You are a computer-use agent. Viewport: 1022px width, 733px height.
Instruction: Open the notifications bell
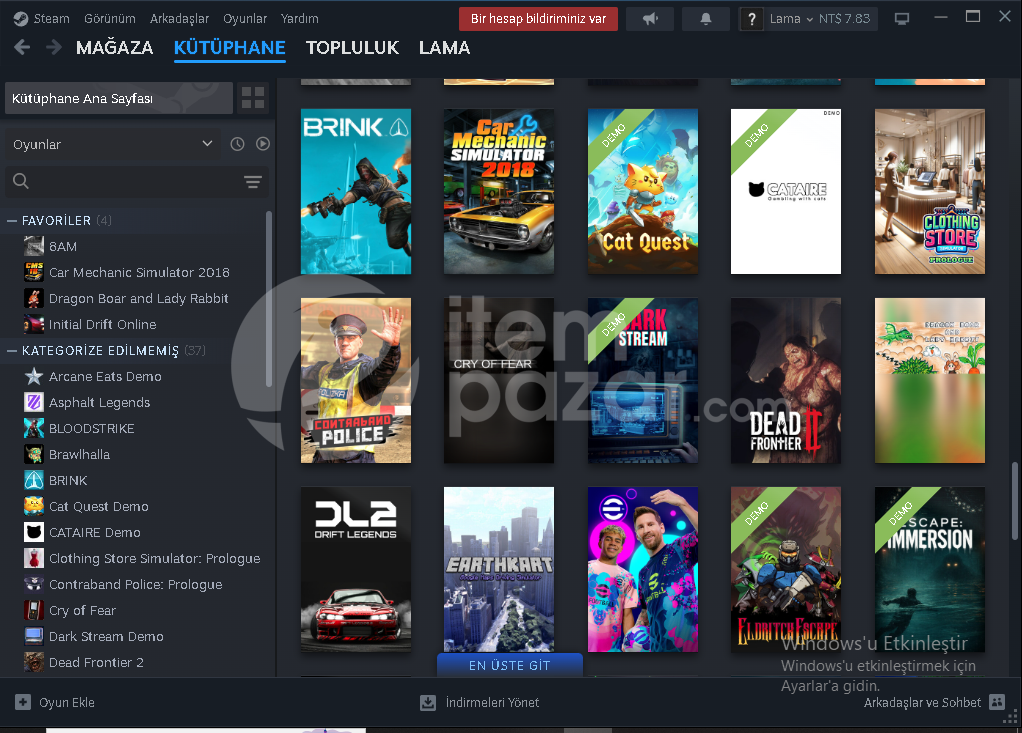(705, 19)
